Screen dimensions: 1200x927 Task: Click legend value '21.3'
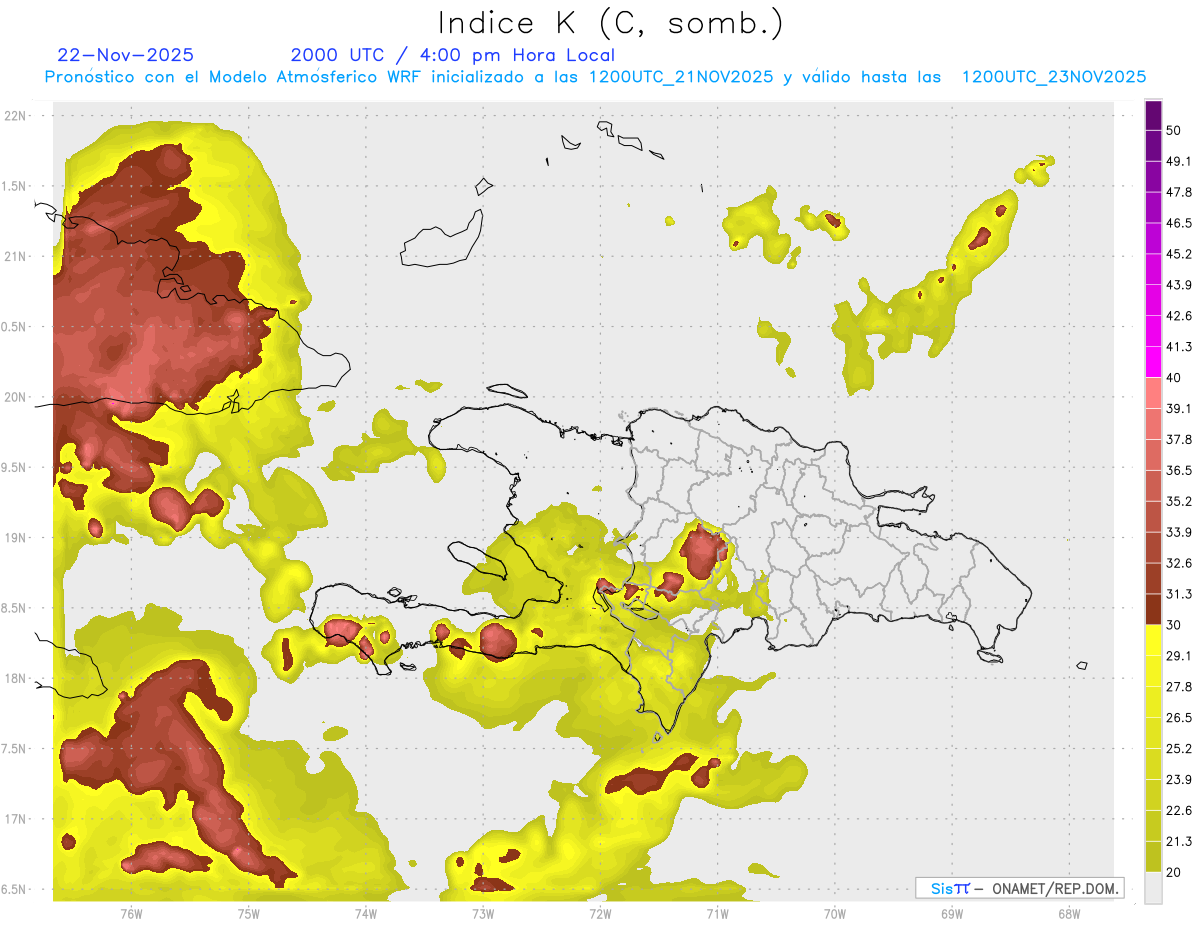(1179, 841)
